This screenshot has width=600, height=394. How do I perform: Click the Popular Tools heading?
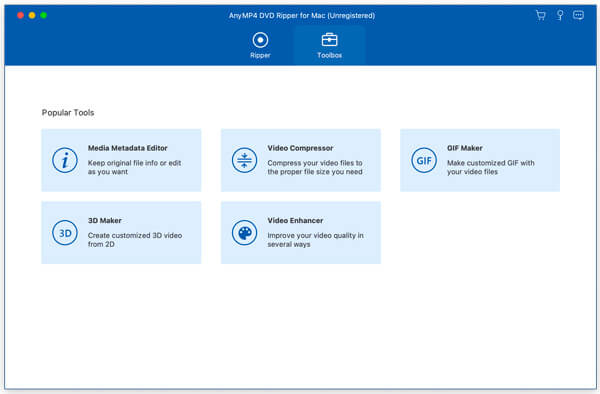point(68,112)
